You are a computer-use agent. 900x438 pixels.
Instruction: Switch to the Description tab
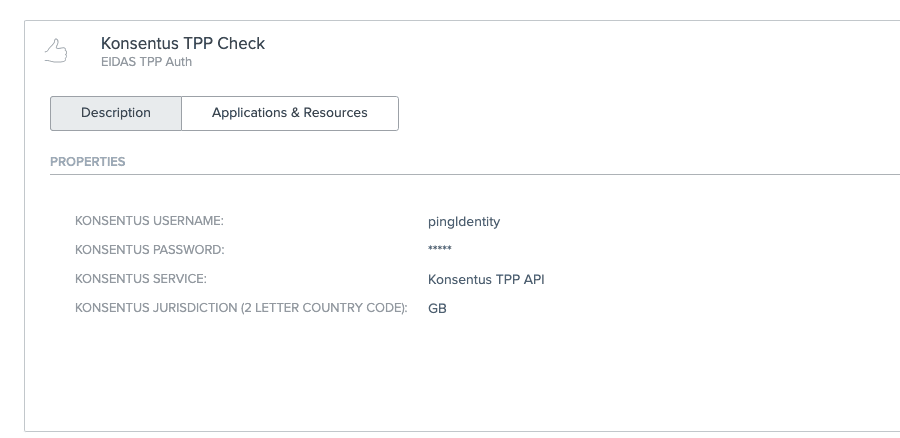click(116, 113)
